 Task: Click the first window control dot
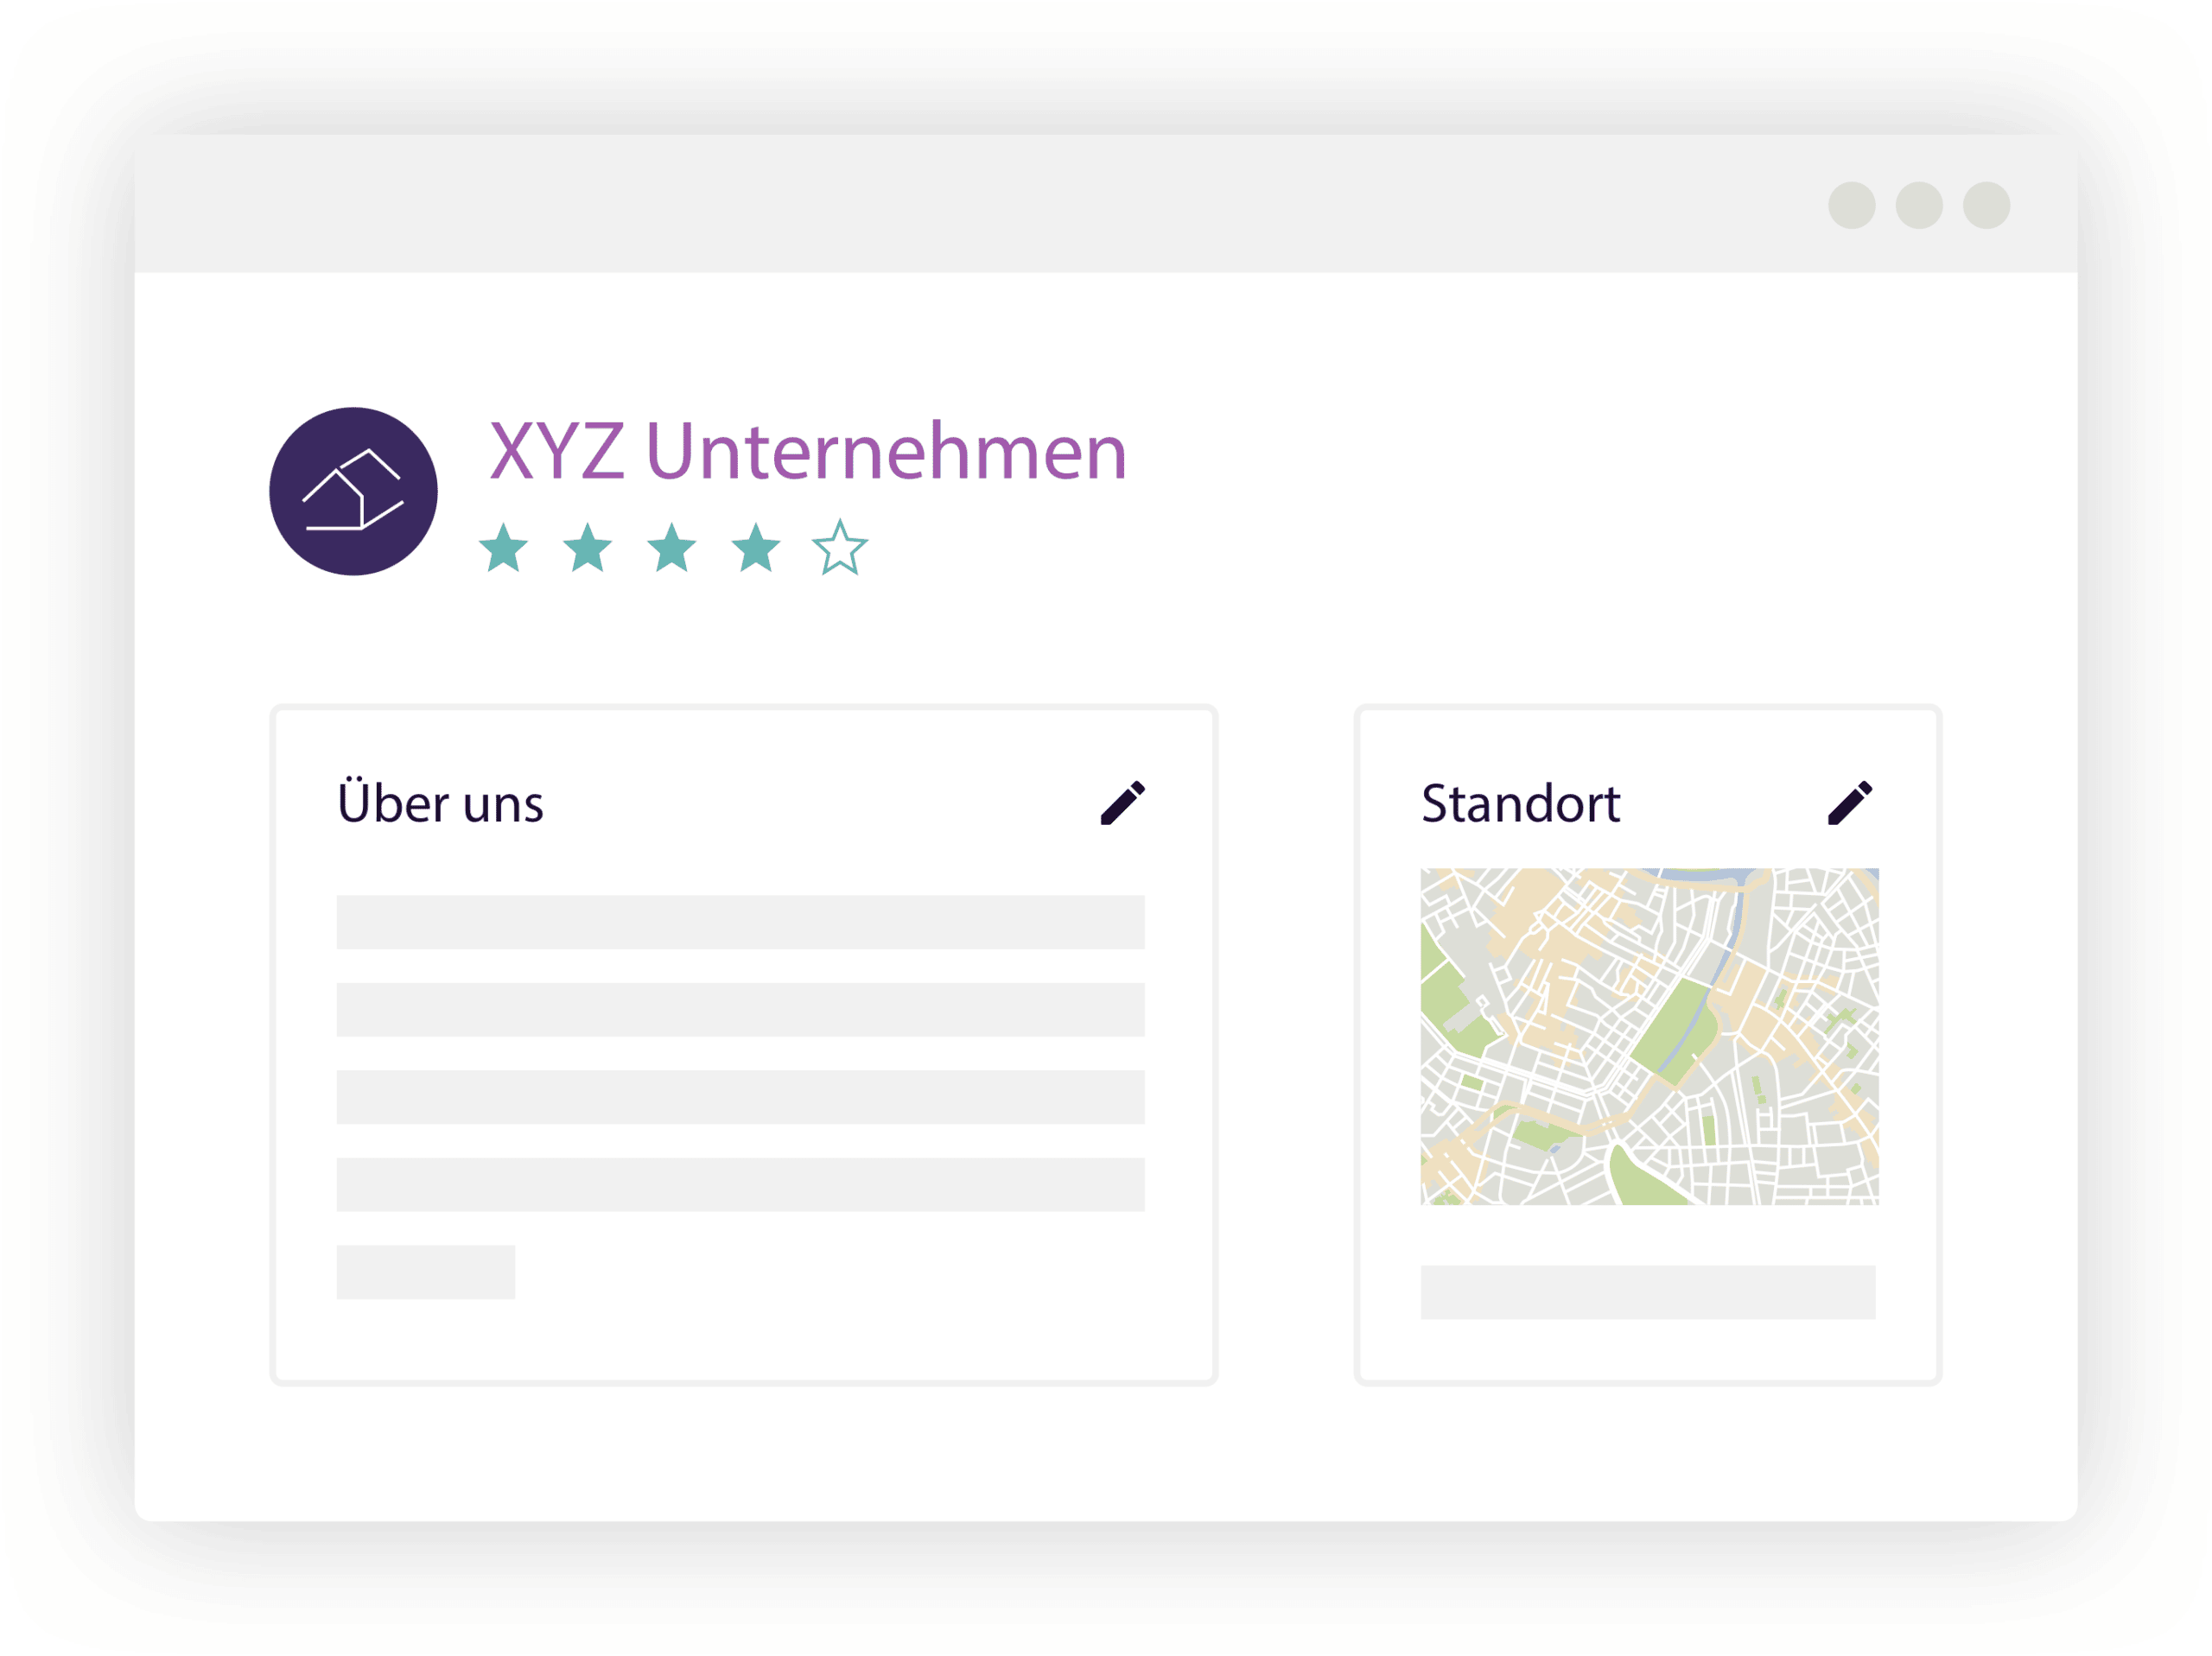tap(1852, 205)
